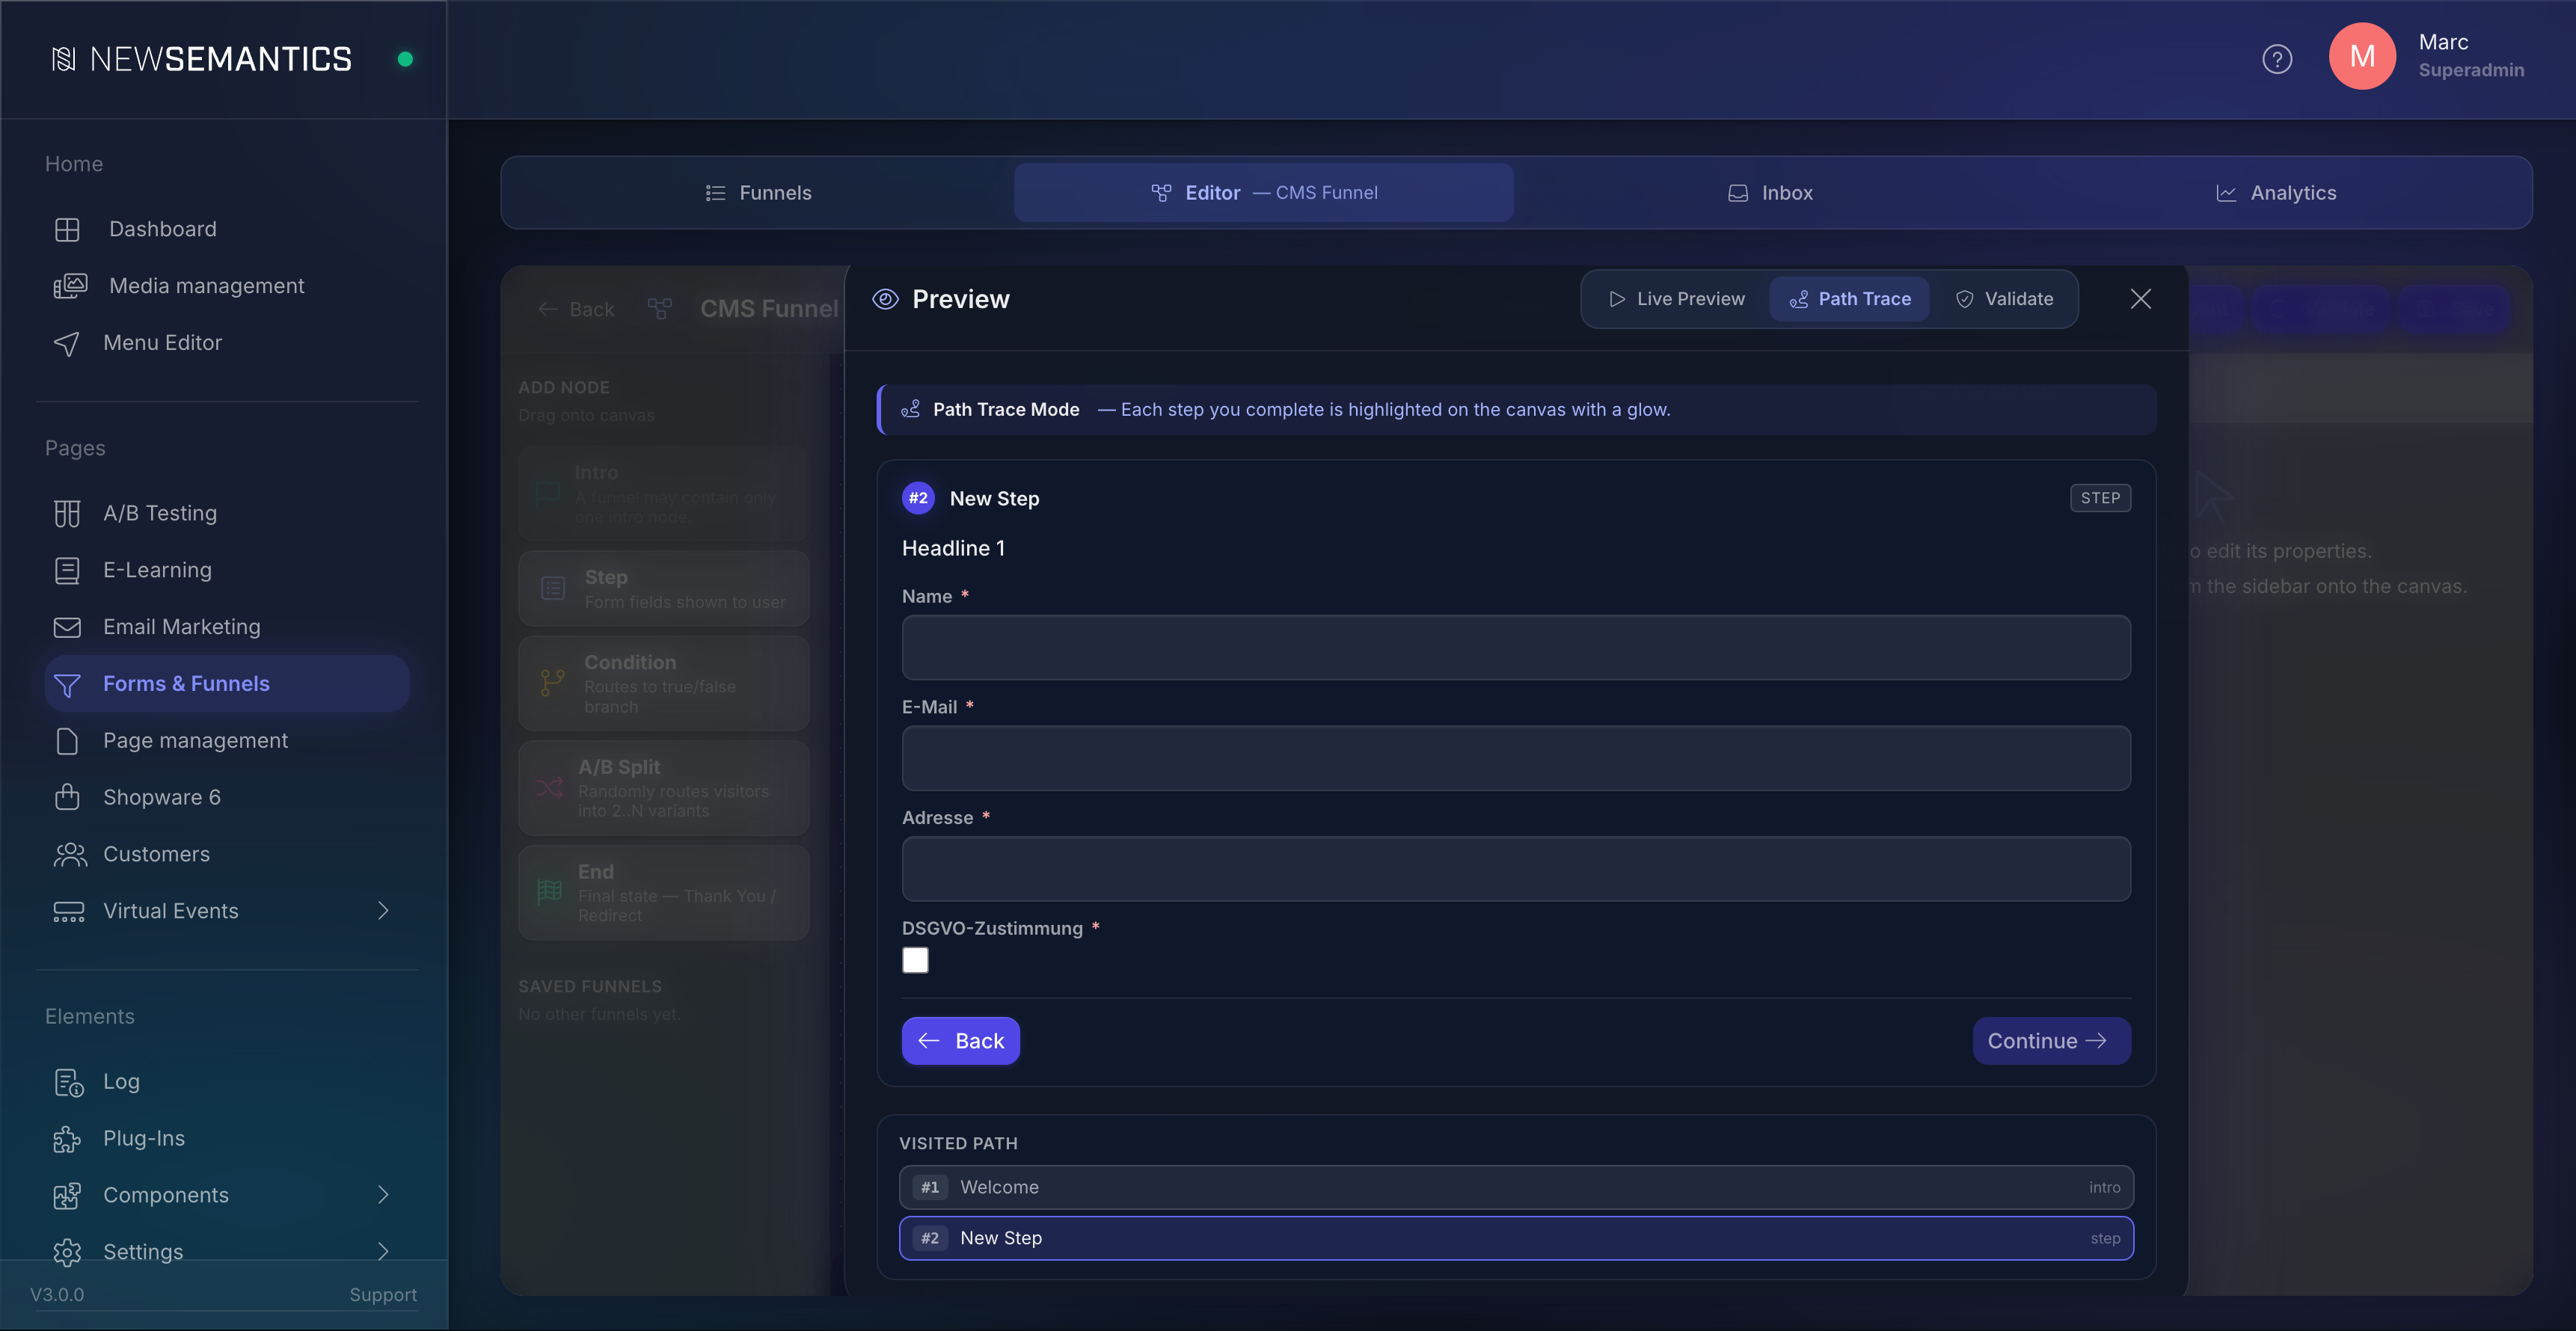The image size is (2576, 1331).
Task: Click the Step node icon in Add Node
Action: tap(553, 589)
